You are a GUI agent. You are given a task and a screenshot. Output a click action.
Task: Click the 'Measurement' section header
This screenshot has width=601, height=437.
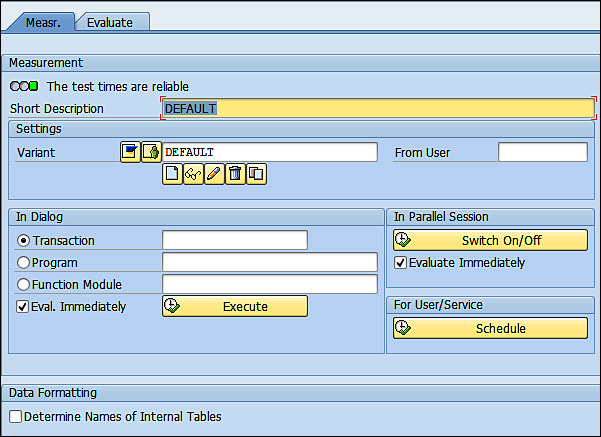coord(46,63)
